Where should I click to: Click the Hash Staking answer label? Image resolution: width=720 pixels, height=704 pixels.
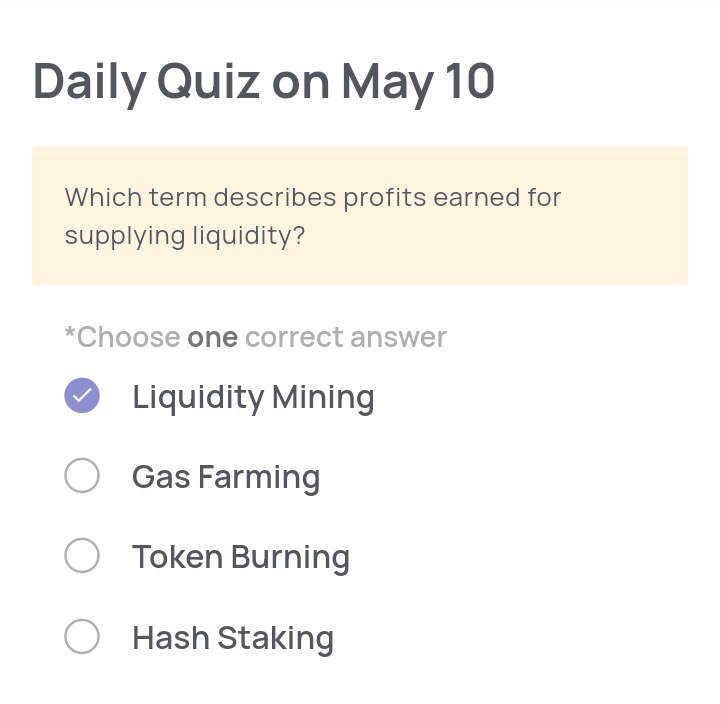point(233,638)
